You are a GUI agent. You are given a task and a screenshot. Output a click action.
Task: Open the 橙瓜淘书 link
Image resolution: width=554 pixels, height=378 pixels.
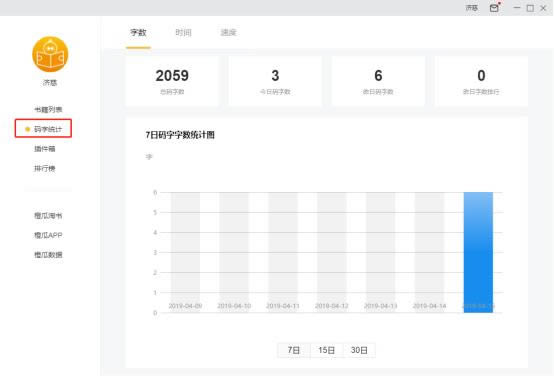point(48,215)
